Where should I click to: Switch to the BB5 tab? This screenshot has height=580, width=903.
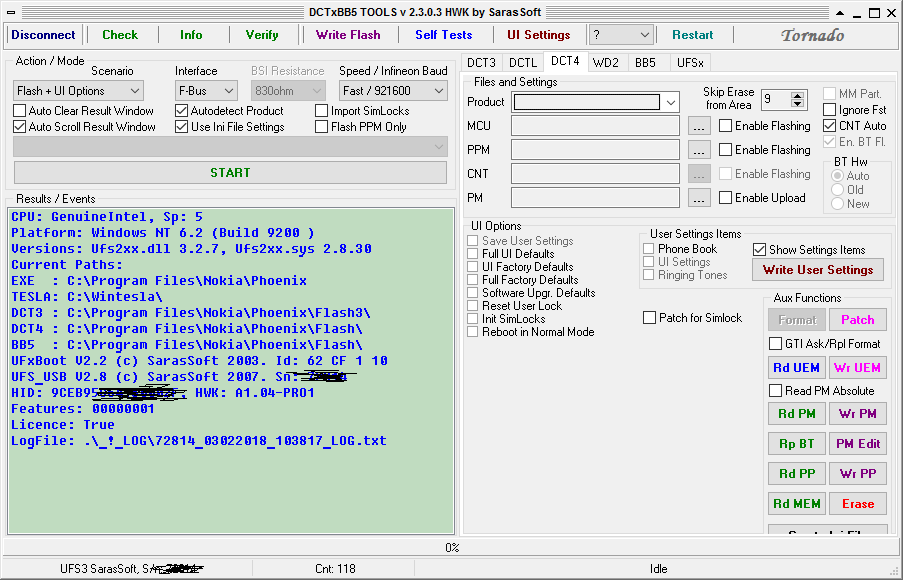coord(645,62)
